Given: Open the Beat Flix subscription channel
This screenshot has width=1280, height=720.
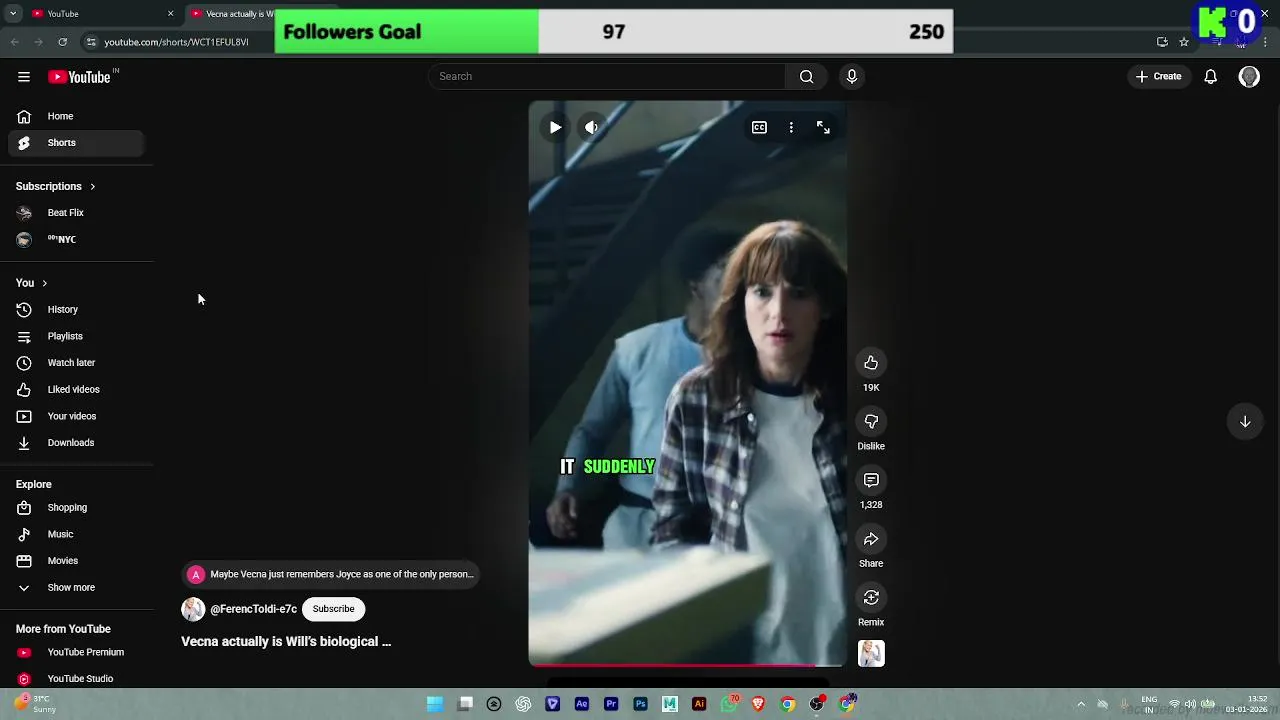Looking at the screenshot, I should pos(76,213).
